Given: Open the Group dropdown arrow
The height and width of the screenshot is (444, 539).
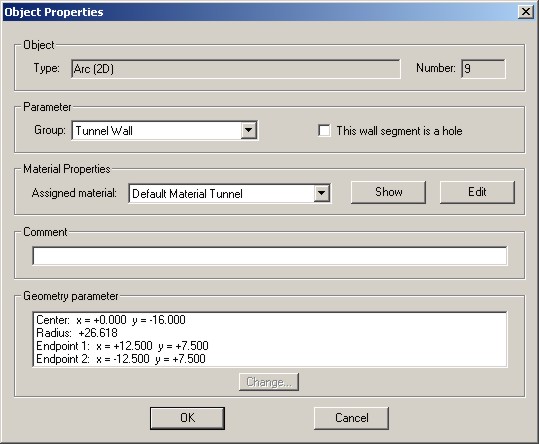Looking at the screenshot, I should (x=249, y=130).
